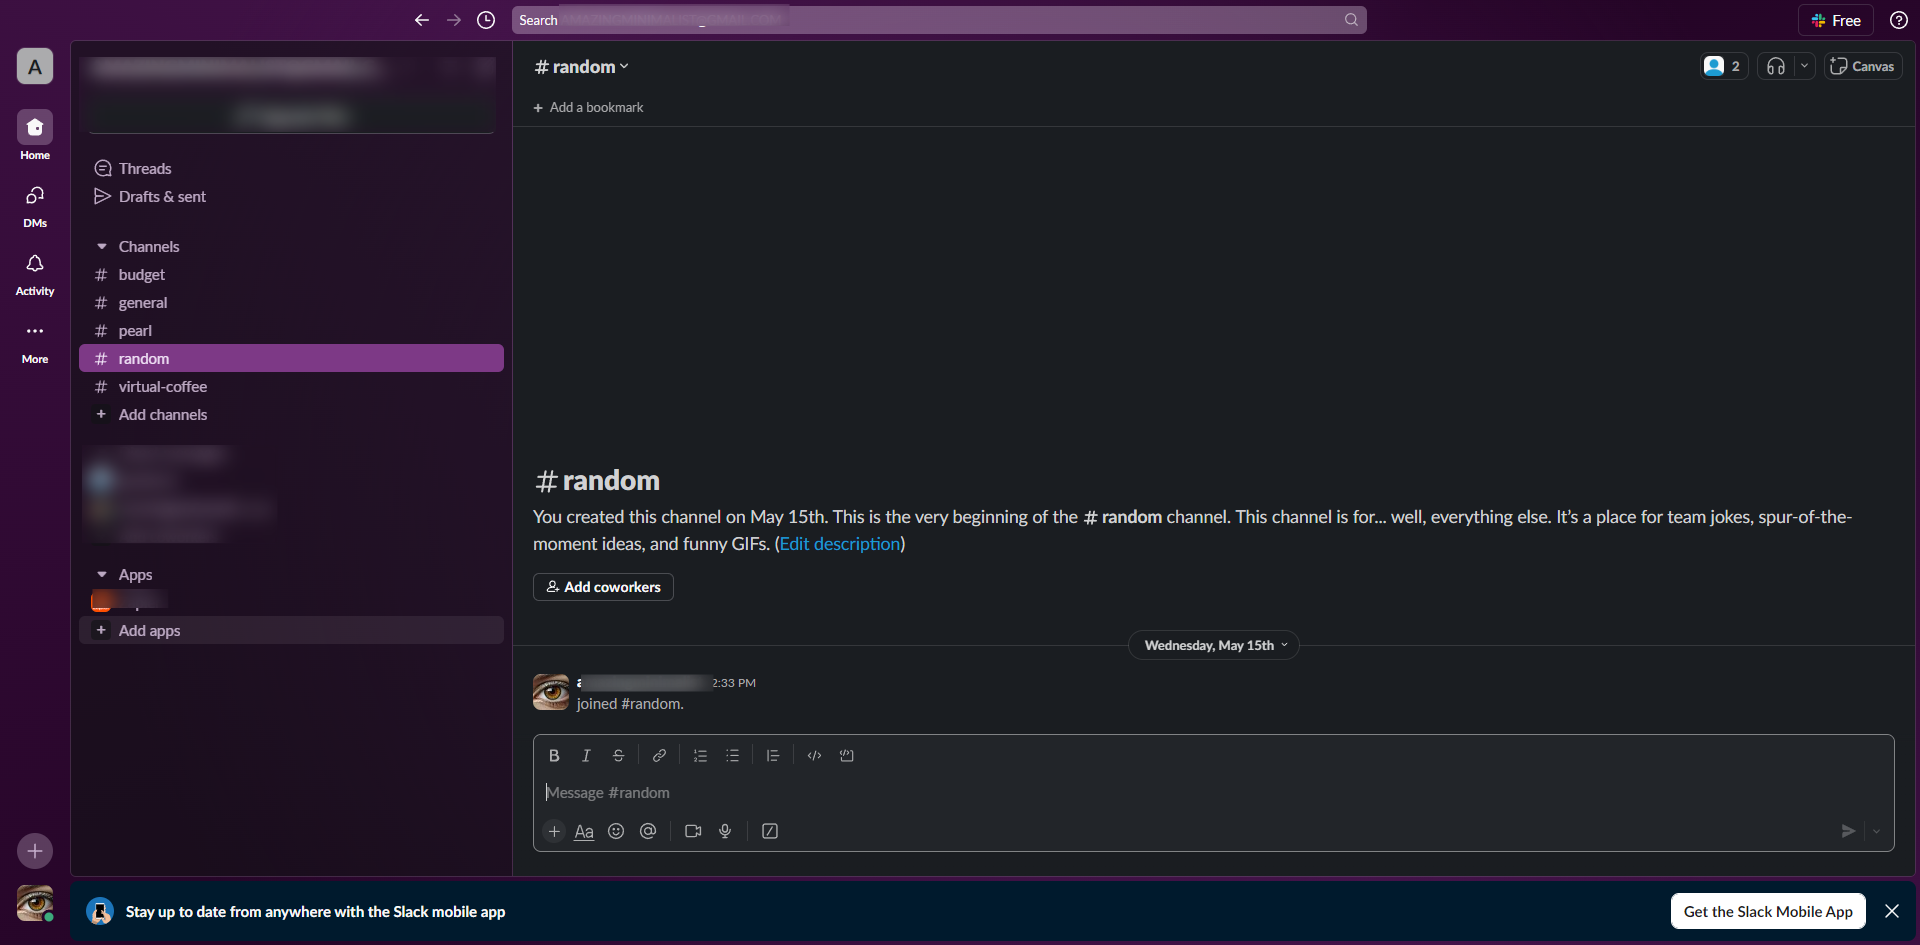This screenshot has height=945, width=1920.
Task: Click Get the Slack Mobile App
Action: point(1768,911)
